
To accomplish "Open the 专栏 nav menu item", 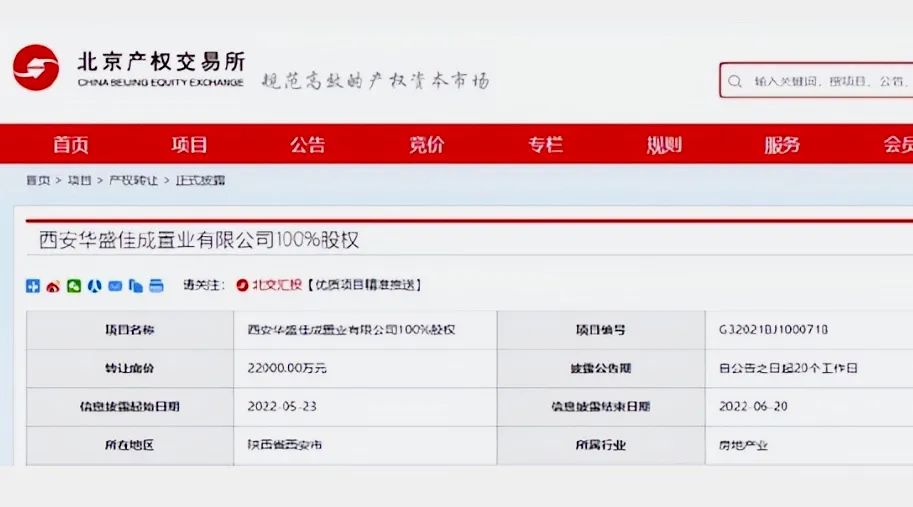I will (546, 144).
